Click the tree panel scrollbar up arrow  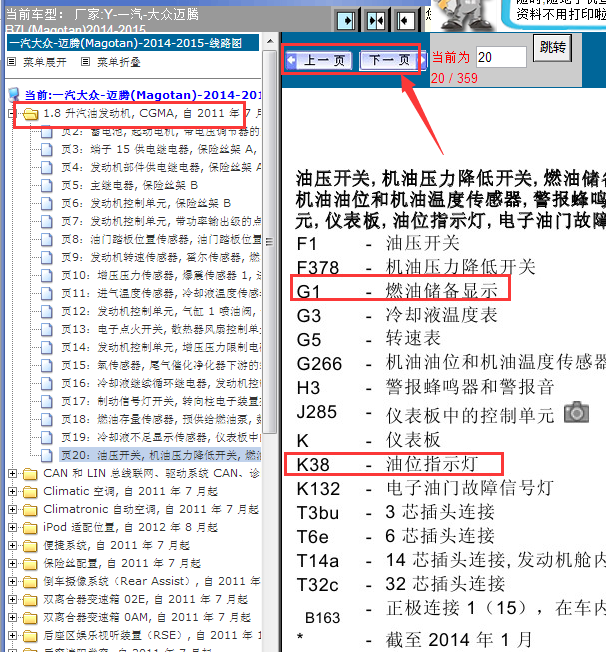click(x=270, y=41)
